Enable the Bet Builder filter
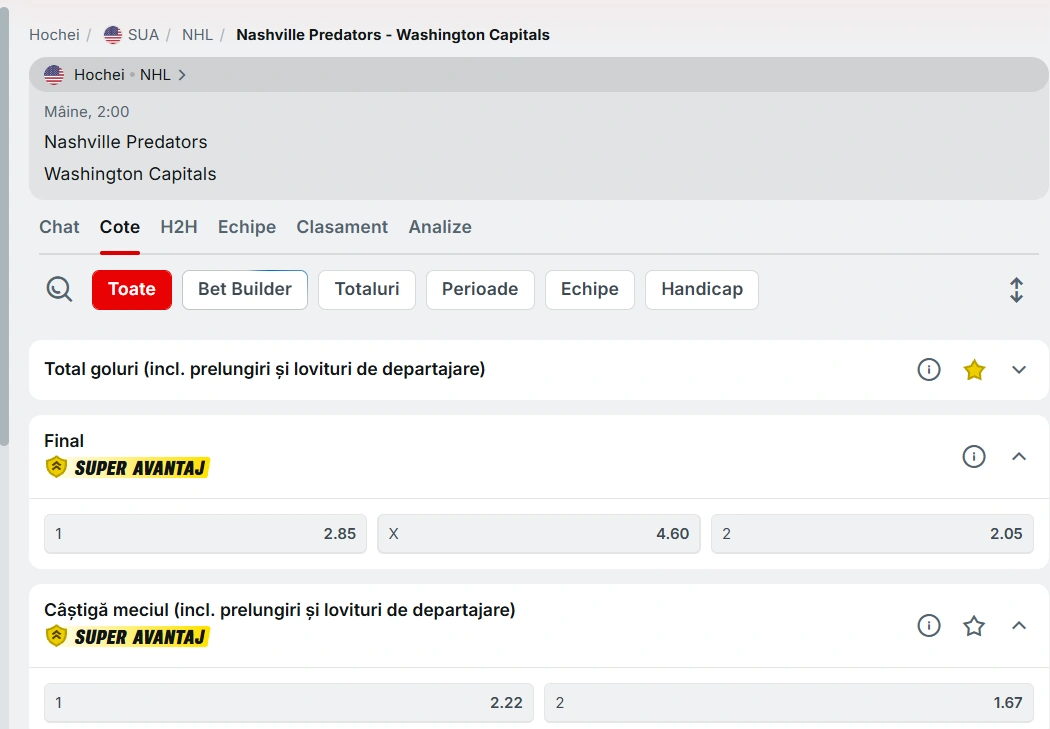The height and width of the screenshot is (729, 1050). tap(245, 290)
